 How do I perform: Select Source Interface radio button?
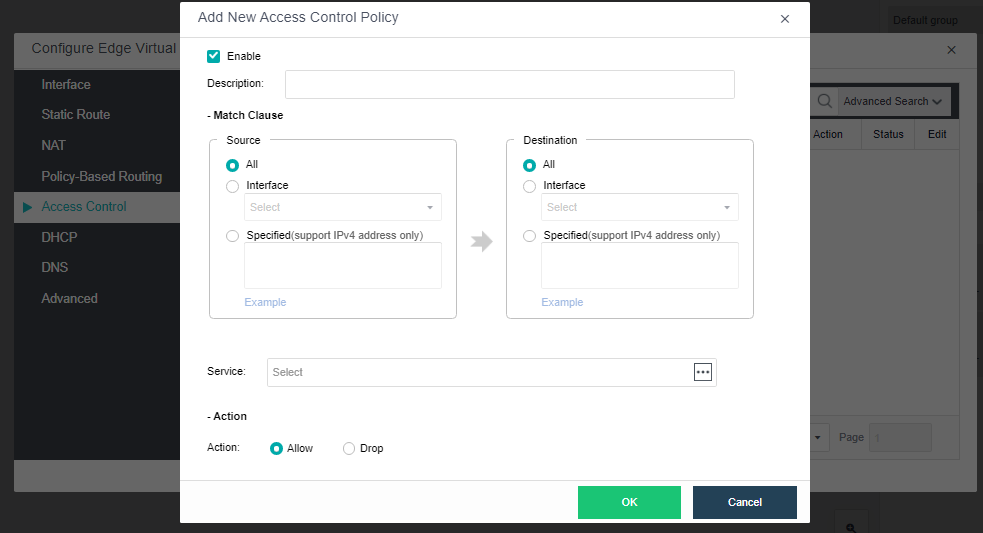pyautogui.click(x=233, y=186)
